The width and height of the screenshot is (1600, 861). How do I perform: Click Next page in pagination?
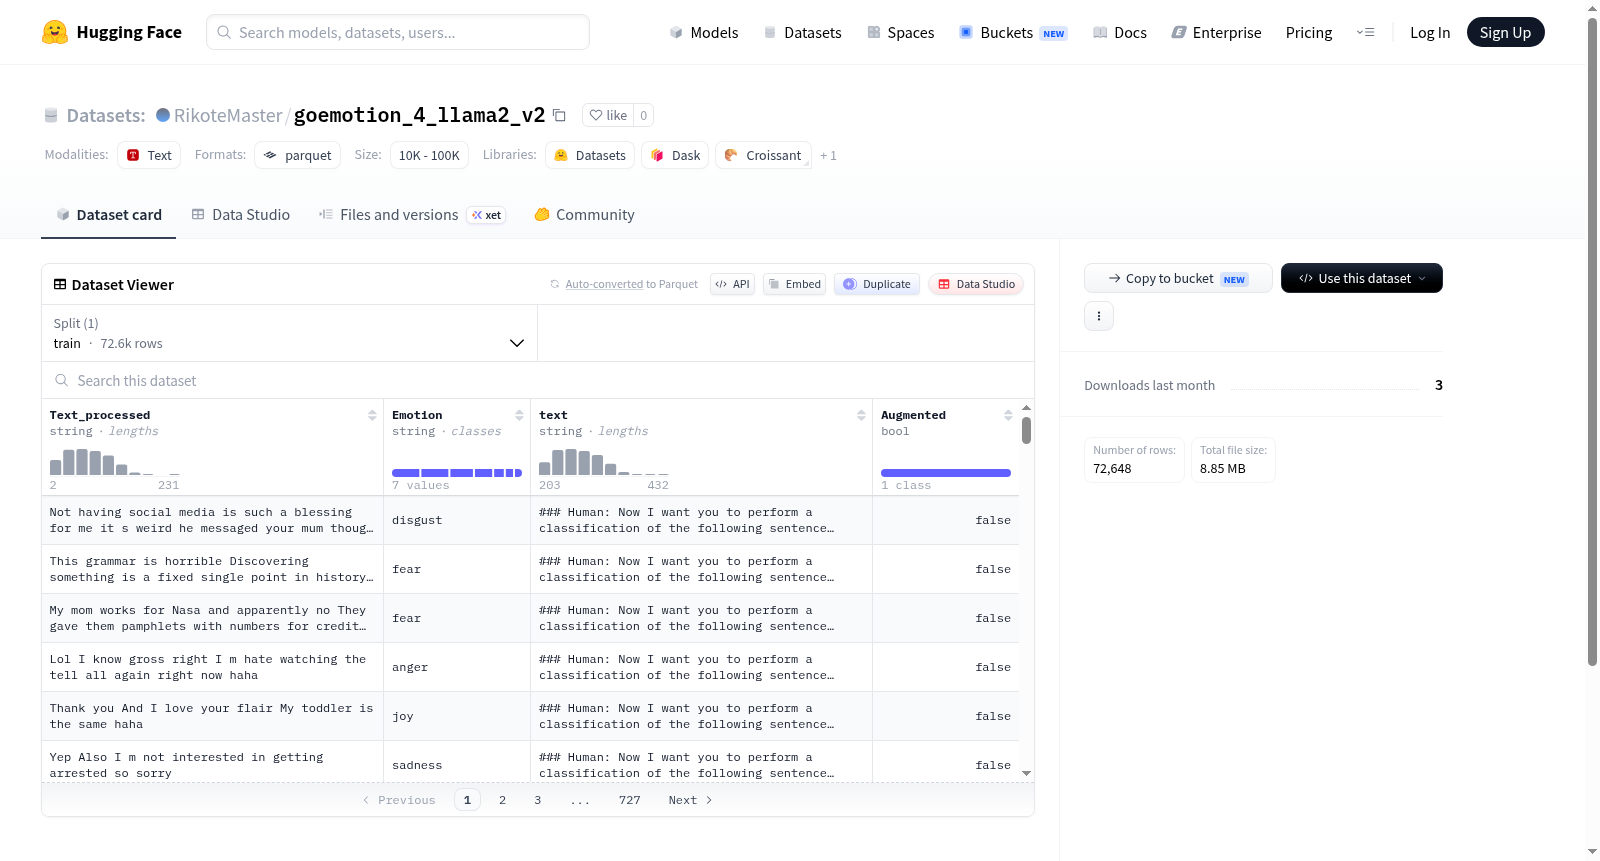click(x=690, y=800)
